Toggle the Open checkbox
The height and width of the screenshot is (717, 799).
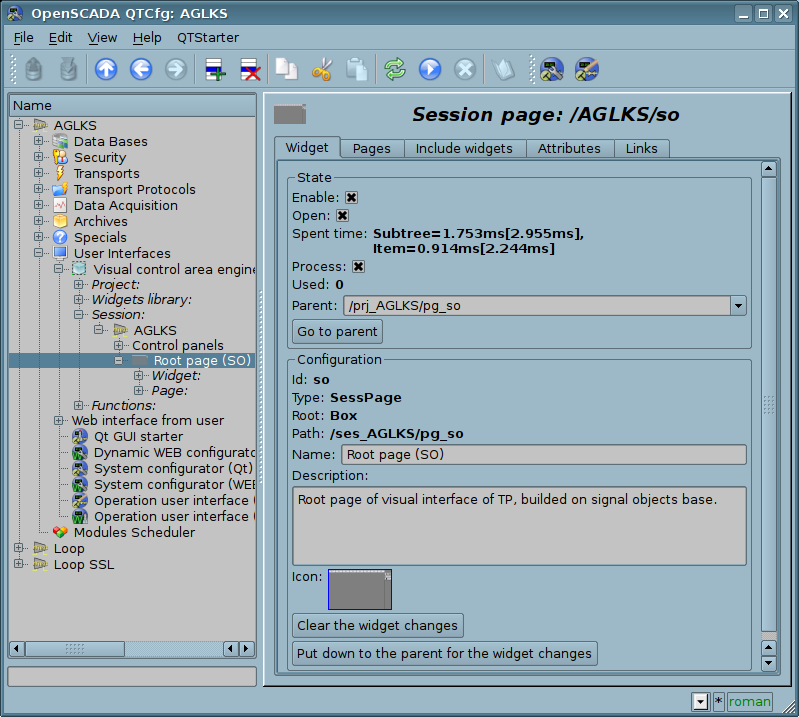[x=342, y=216]
